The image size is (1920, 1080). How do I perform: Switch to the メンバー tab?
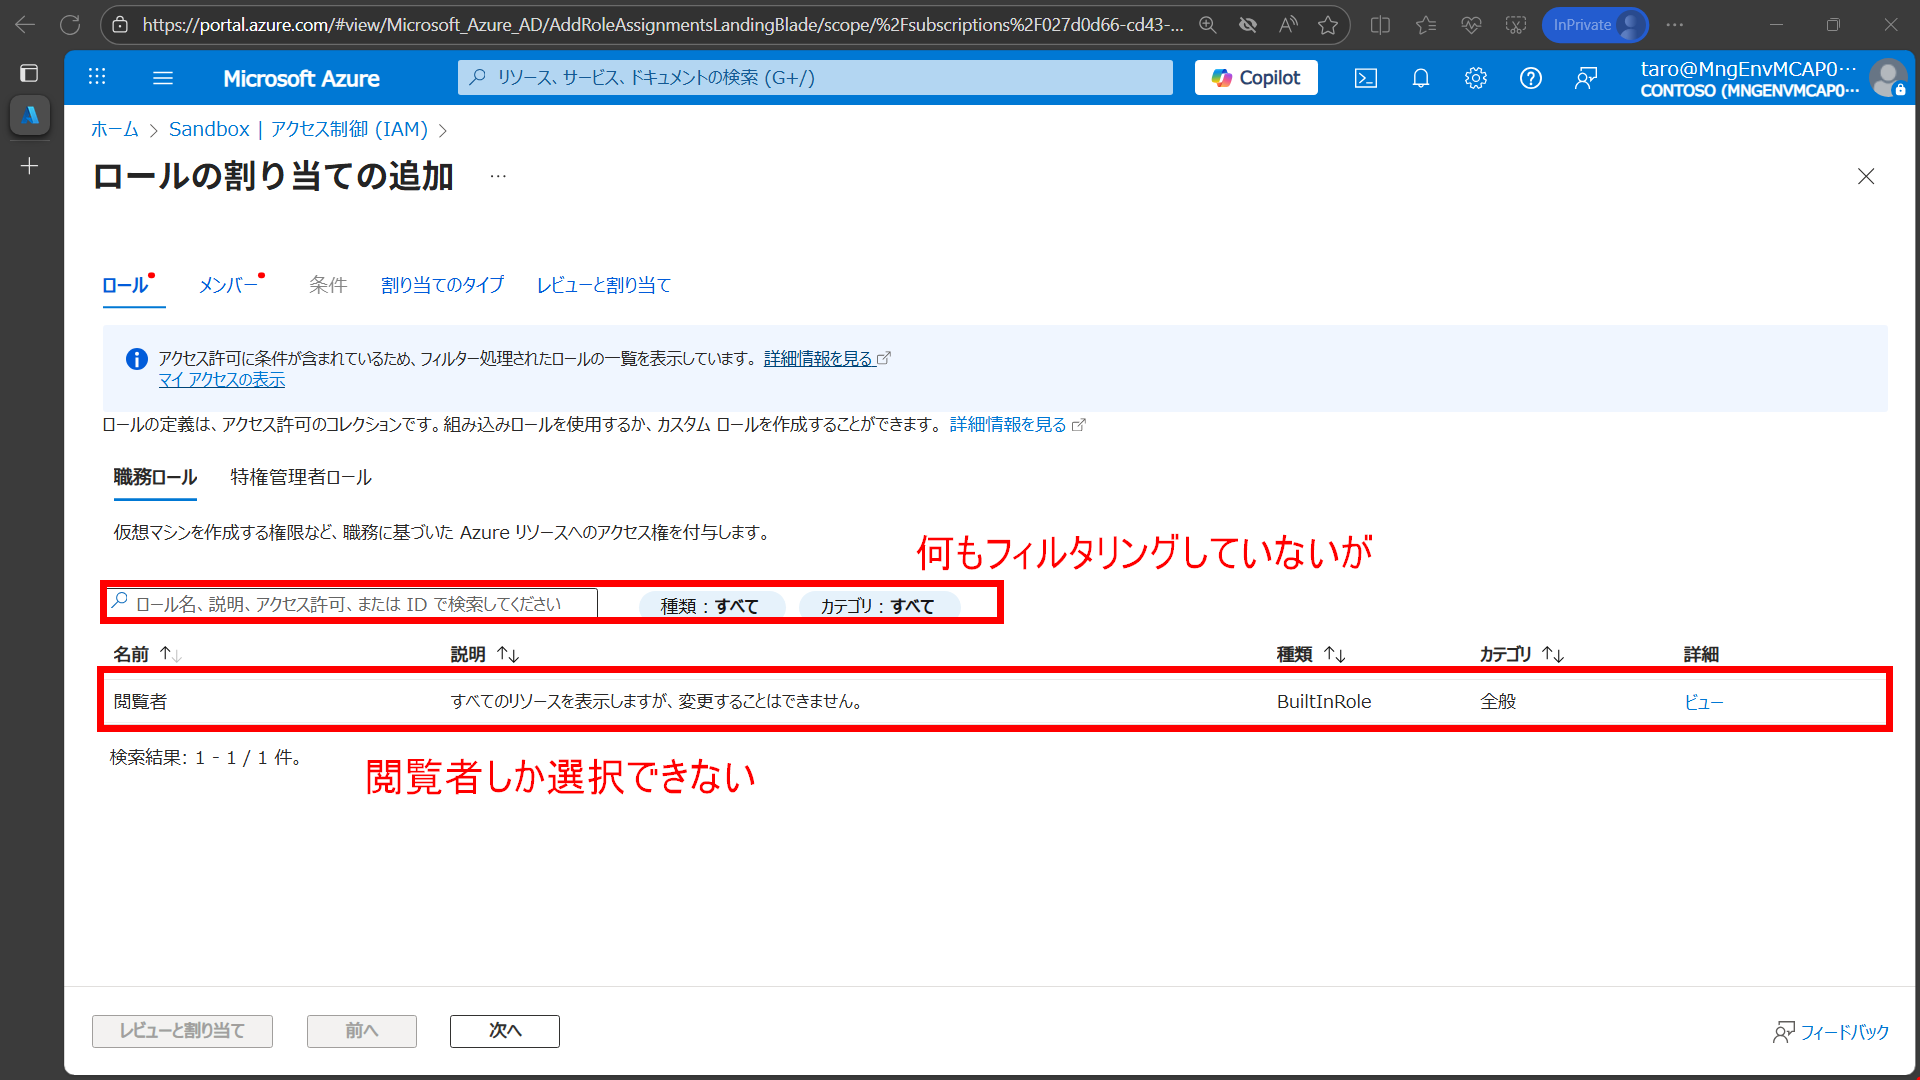tap(228, 285)
